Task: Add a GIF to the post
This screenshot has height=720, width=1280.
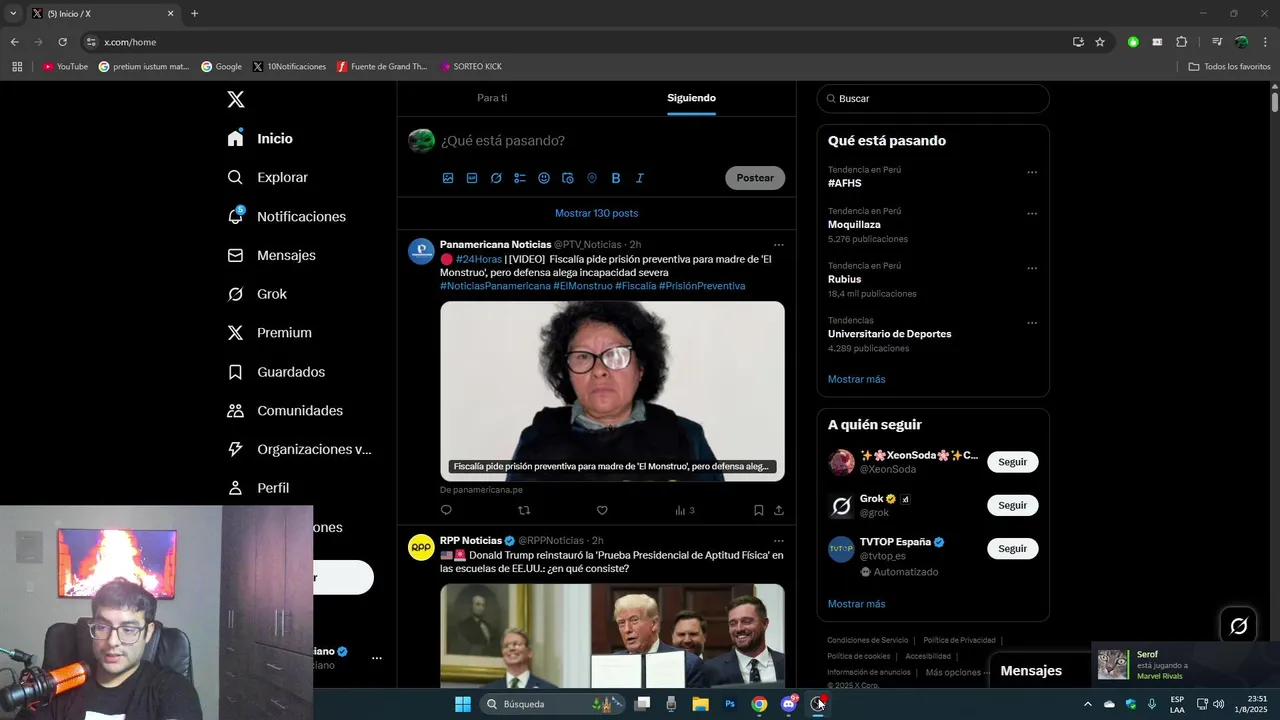Action: [x=472, y=178]
